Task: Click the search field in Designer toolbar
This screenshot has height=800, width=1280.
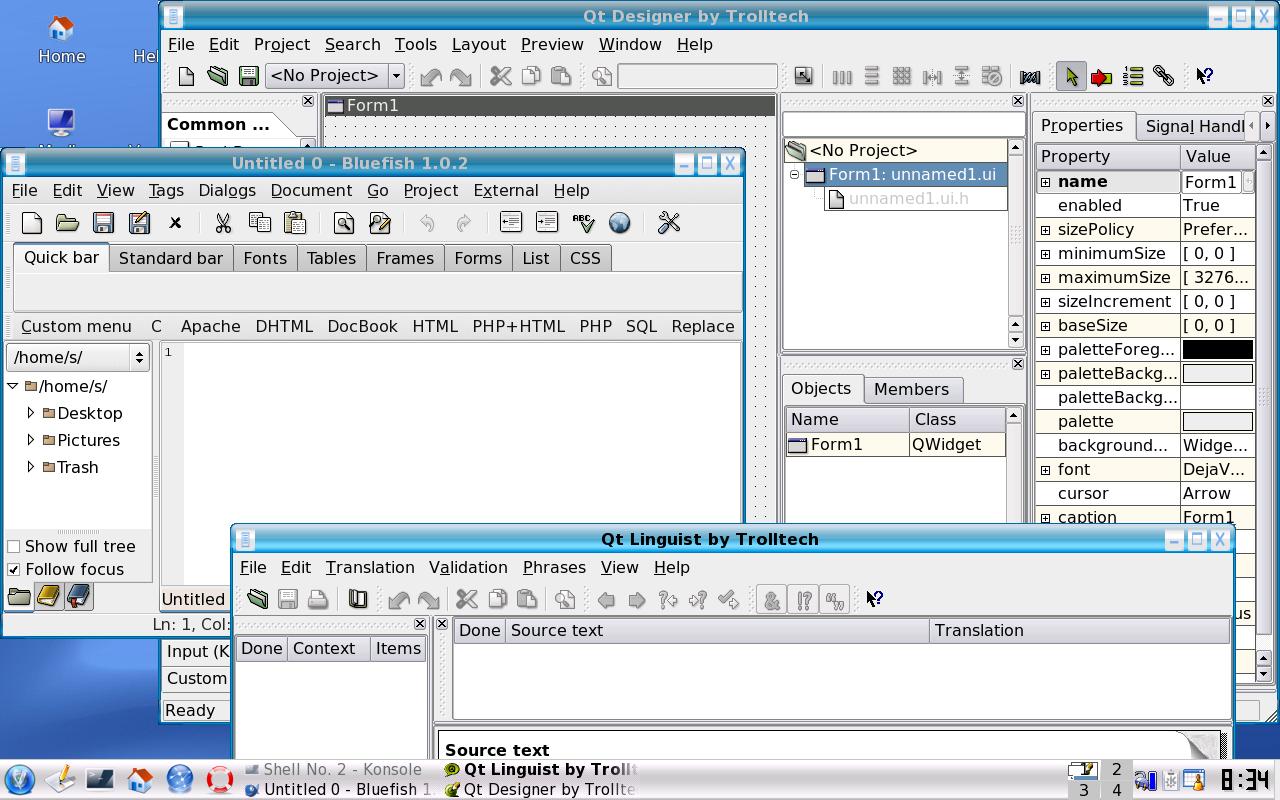Action: [x=697, y=76]
